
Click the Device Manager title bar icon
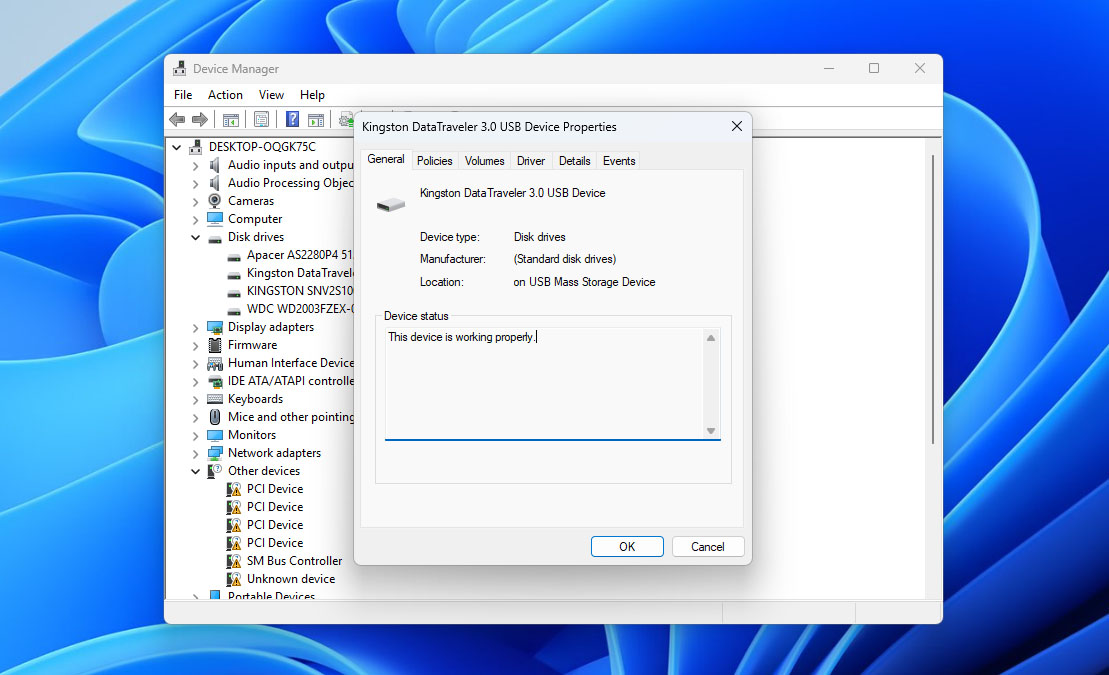180,69
